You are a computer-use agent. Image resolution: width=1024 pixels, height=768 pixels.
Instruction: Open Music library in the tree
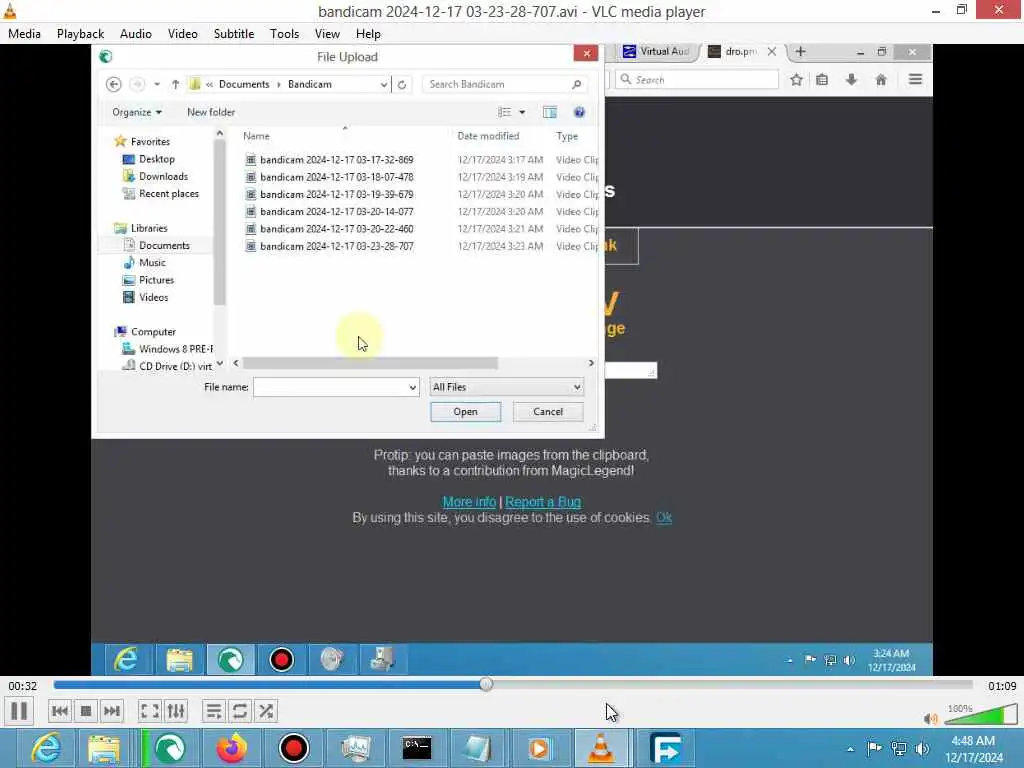152,263
